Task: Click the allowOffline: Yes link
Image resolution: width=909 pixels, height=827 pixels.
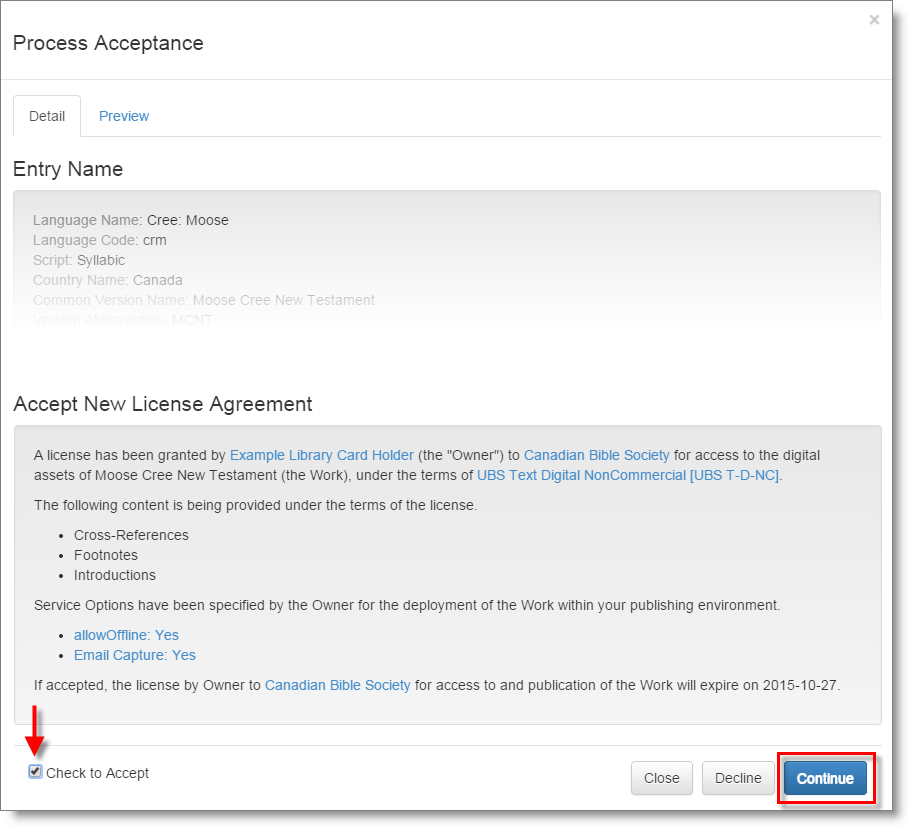Action: point(126,635)
